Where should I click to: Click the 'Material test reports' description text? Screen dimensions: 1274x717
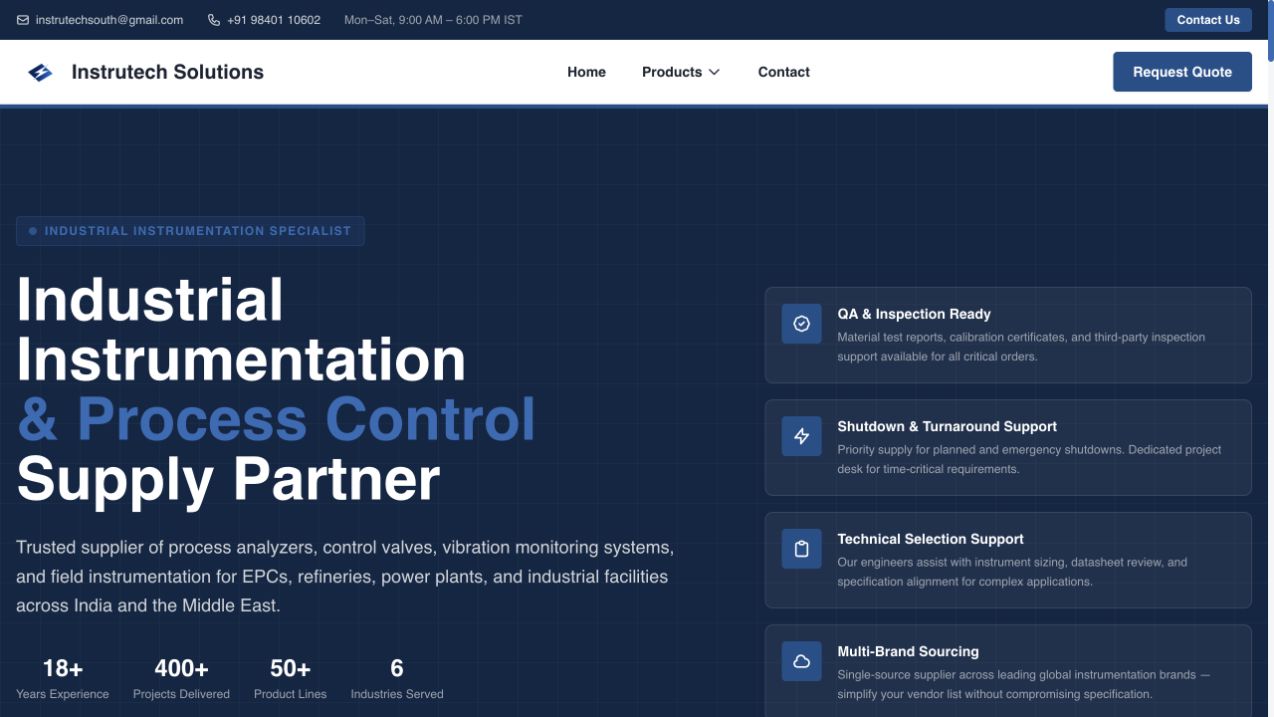(1021, 347)
